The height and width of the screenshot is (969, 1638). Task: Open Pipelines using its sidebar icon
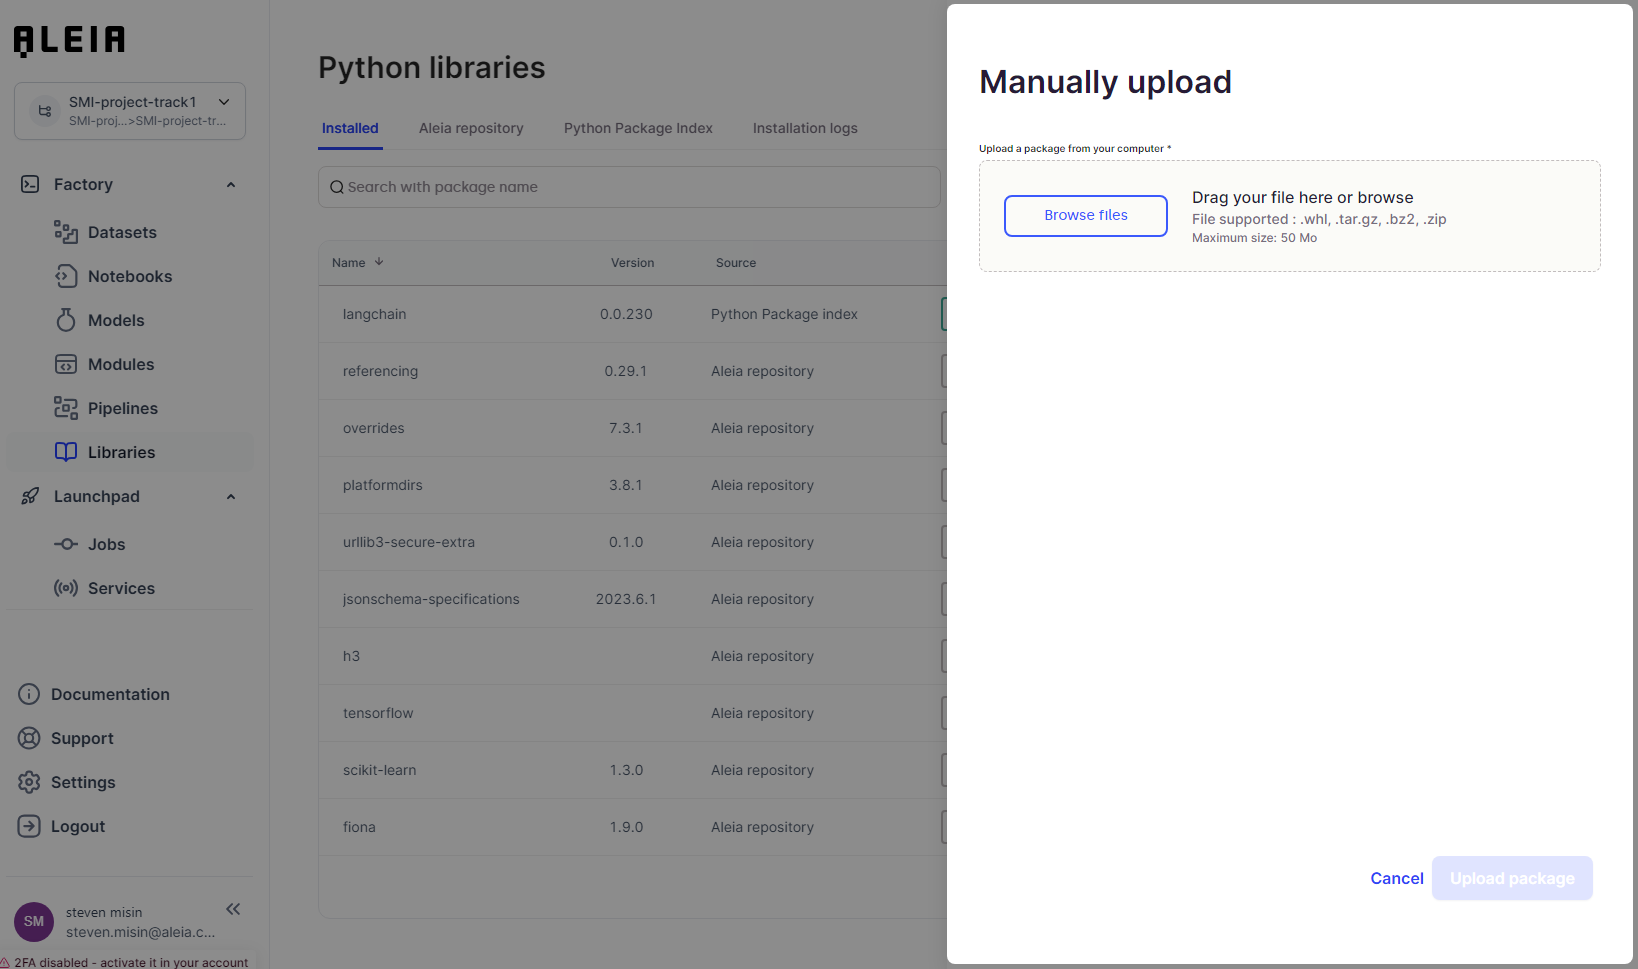tap(66, 408)
